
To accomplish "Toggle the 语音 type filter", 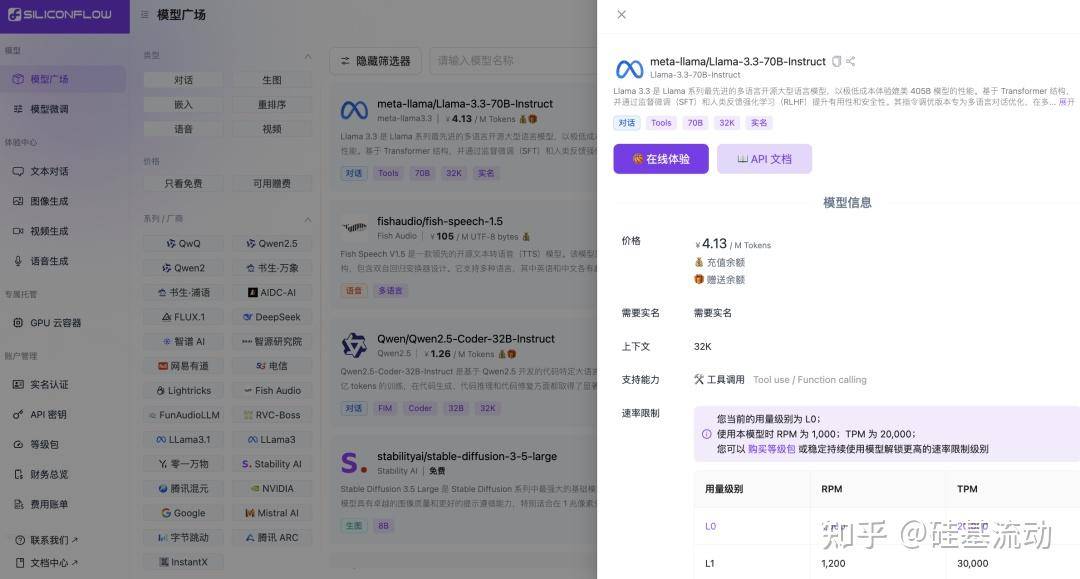I will pos(183,129).
